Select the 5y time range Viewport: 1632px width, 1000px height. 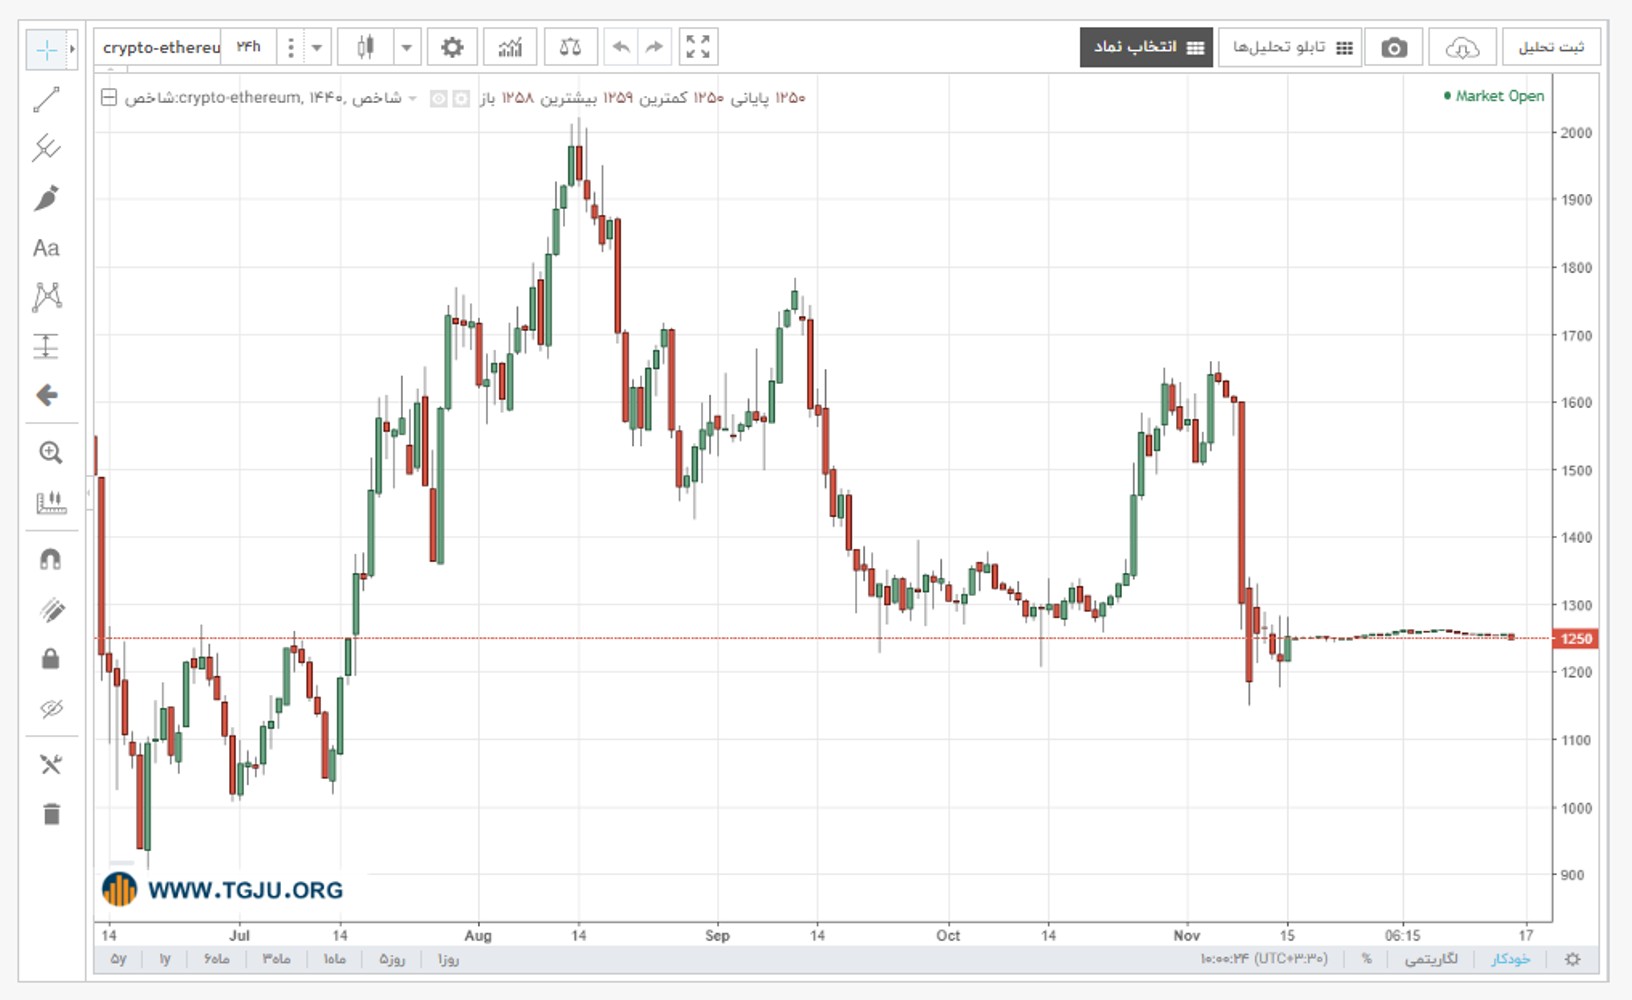[x=118, y=959]
